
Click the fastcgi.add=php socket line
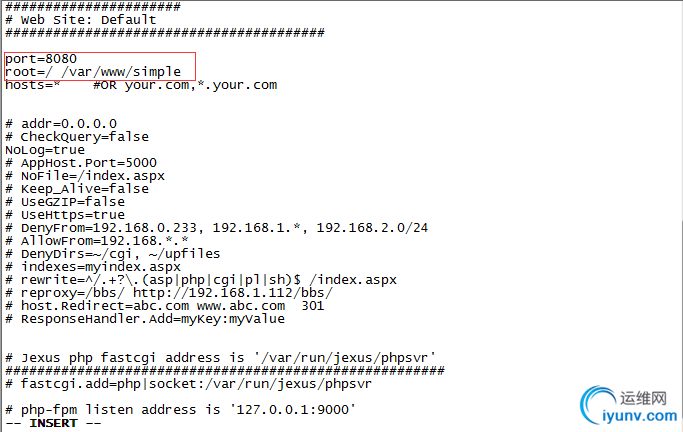pos(189,384)
